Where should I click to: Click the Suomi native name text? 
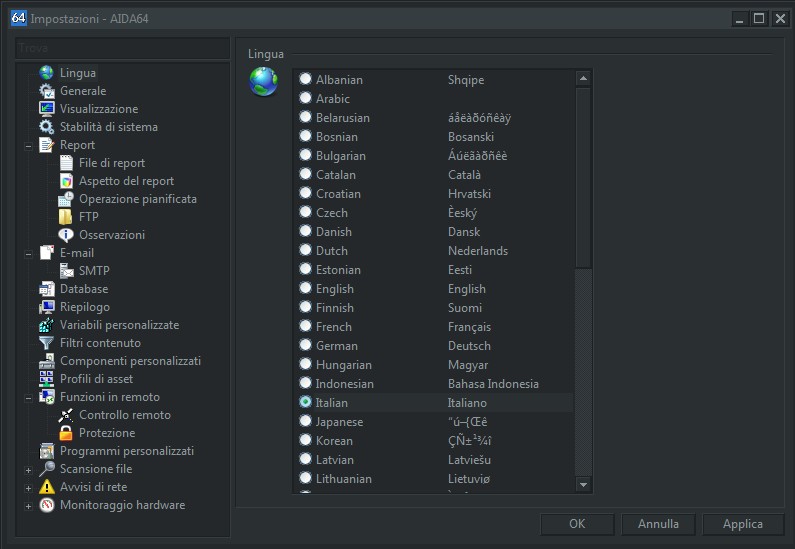tap(465, 308)
